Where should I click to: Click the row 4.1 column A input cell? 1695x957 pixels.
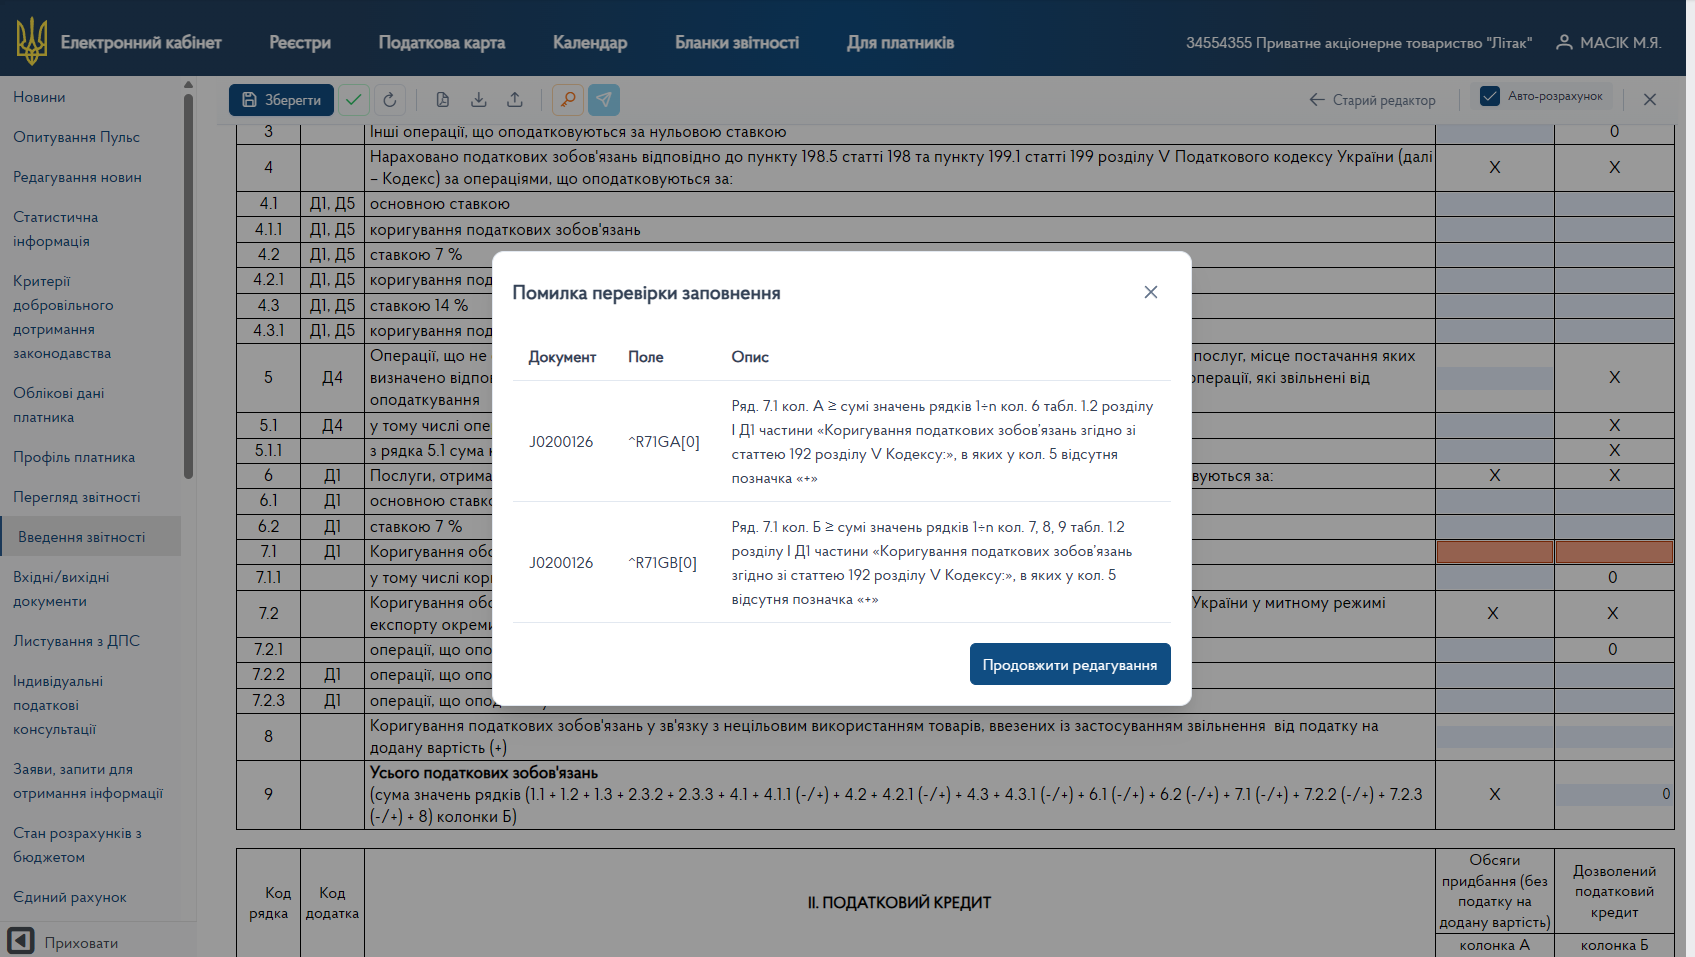coord(1495,204)
